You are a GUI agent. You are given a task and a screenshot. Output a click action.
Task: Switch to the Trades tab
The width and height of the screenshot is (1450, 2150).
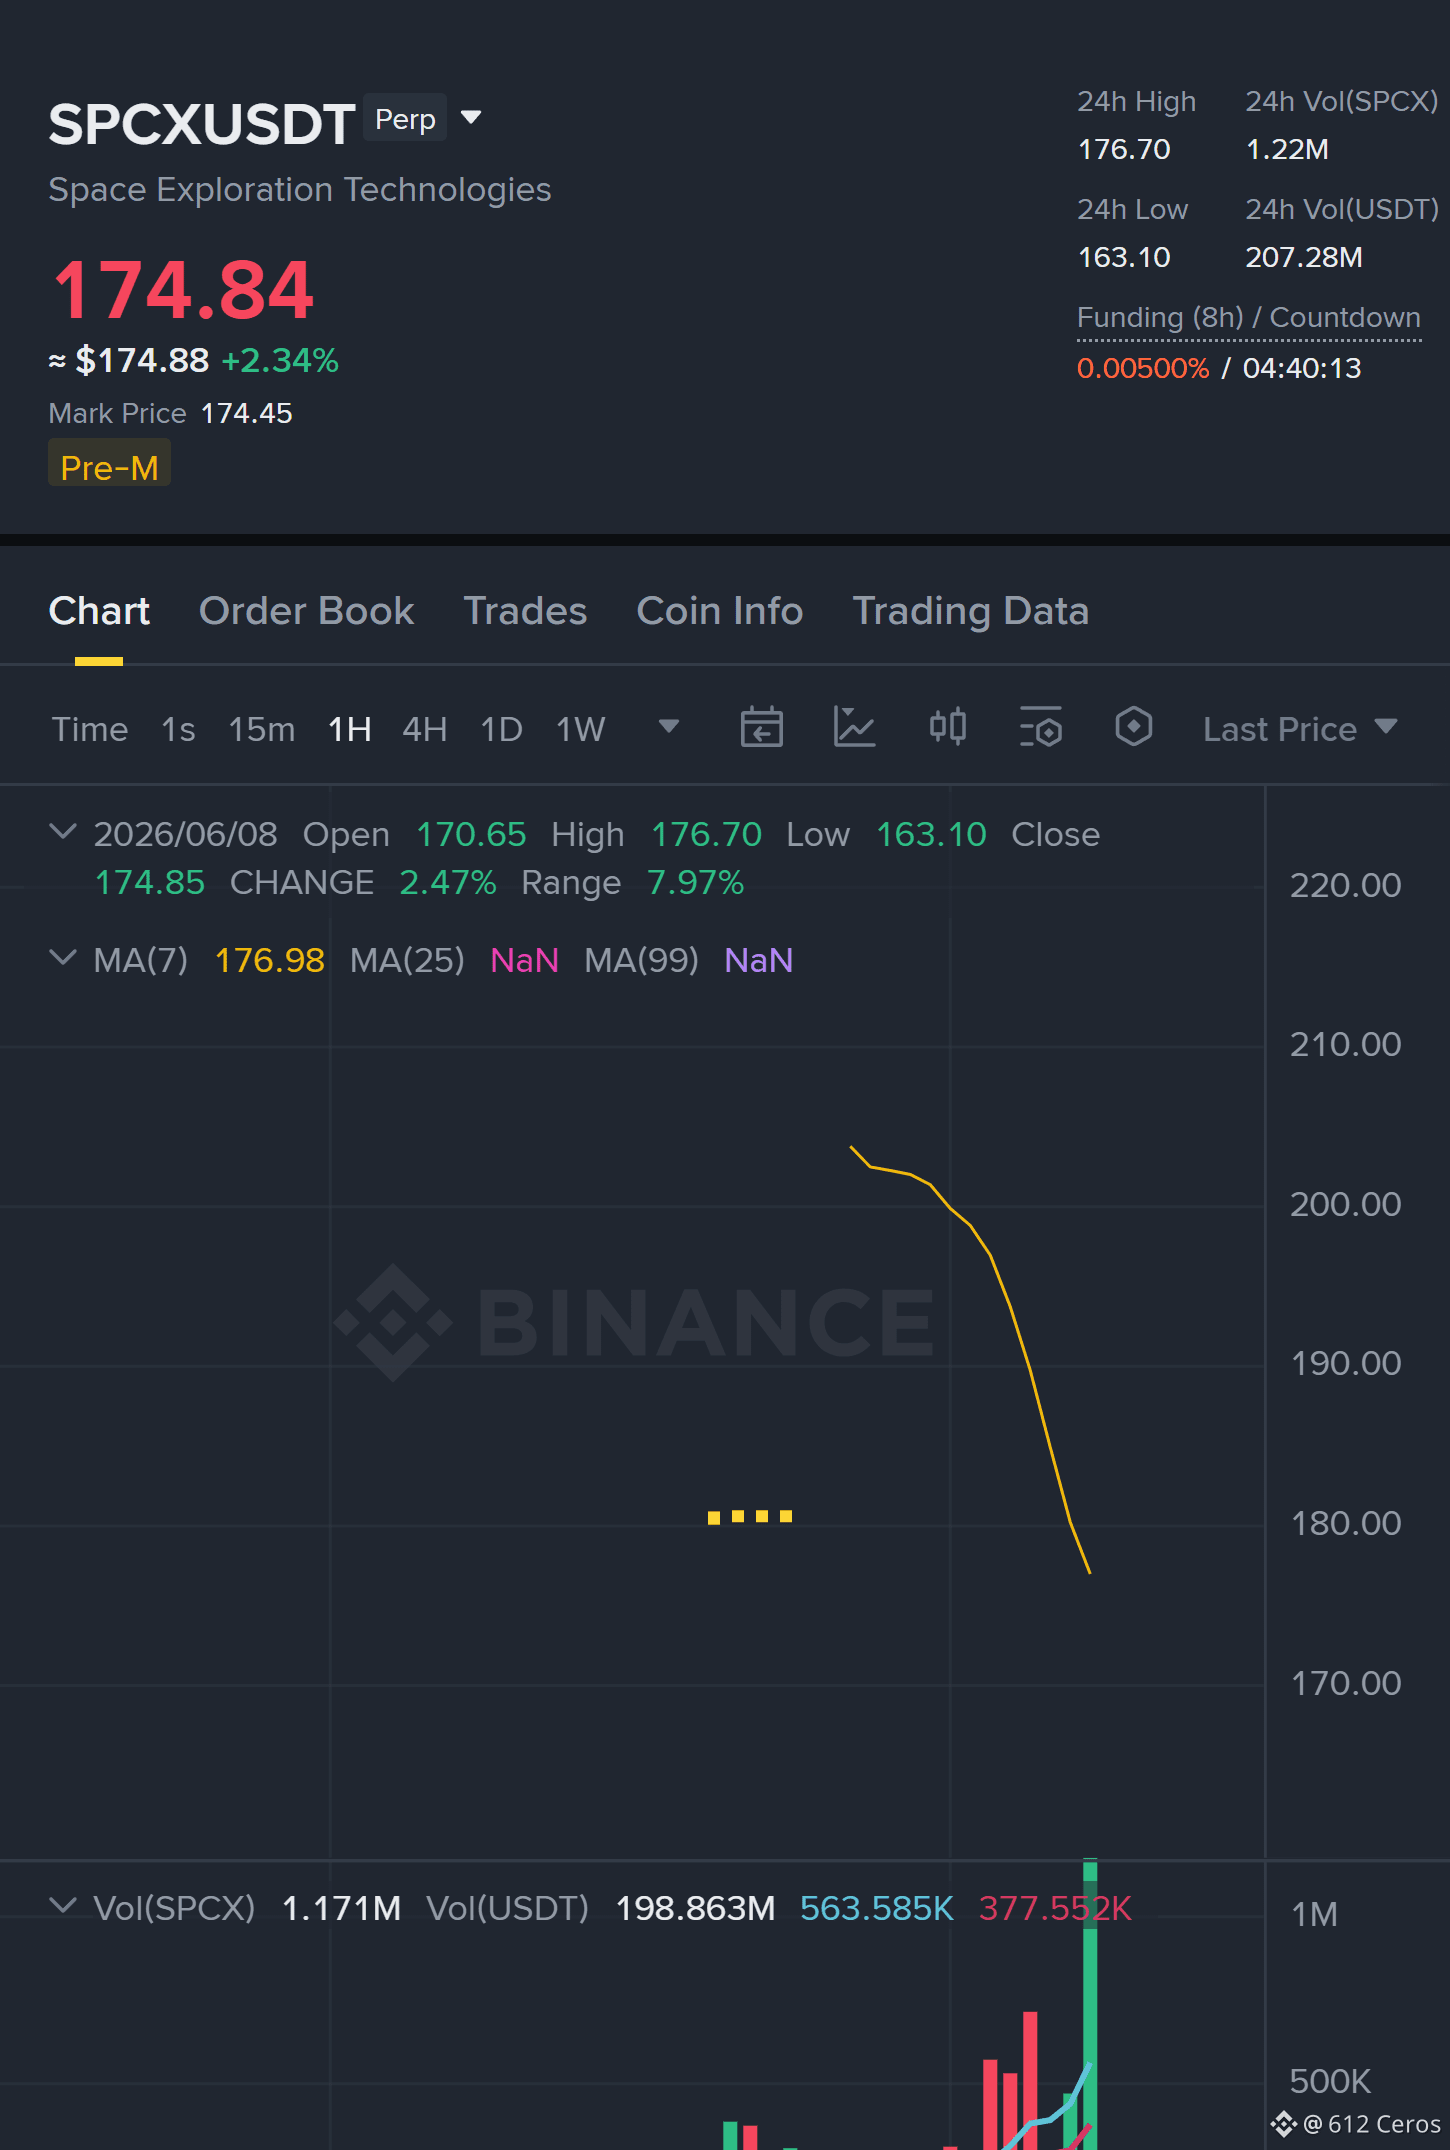[525, 611]
